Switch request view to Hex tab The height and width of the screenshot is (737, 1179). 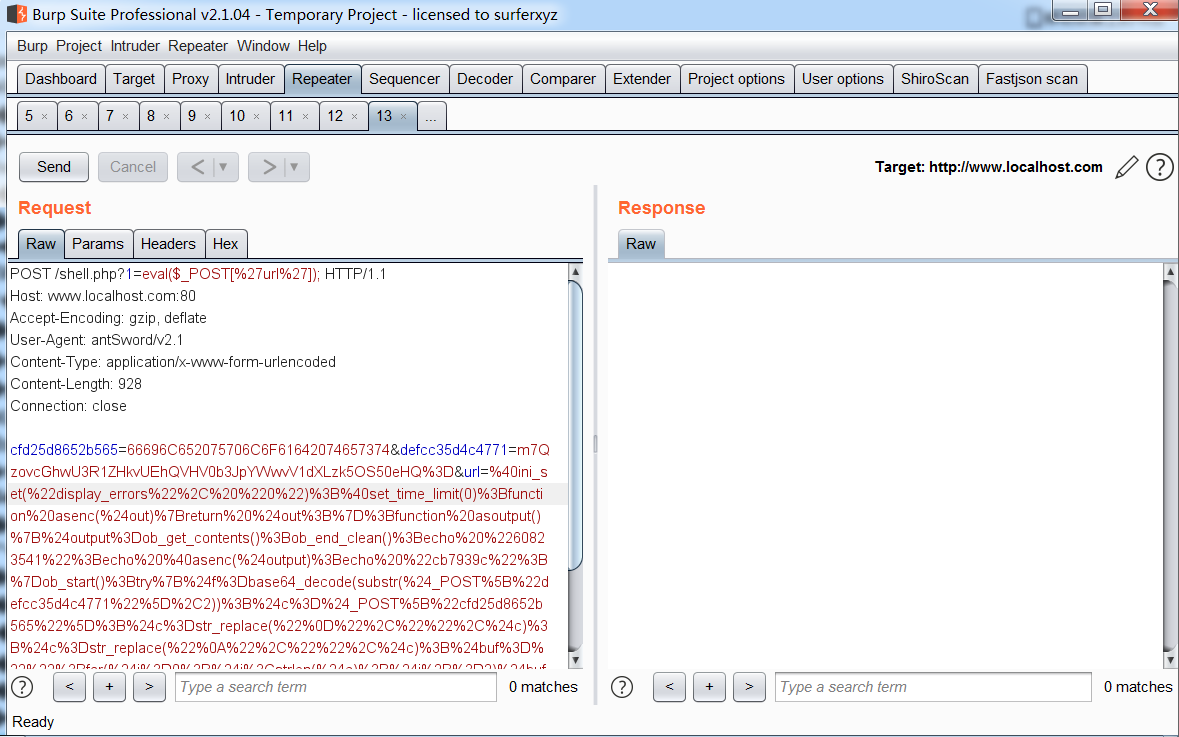click(x=226, y=244)
